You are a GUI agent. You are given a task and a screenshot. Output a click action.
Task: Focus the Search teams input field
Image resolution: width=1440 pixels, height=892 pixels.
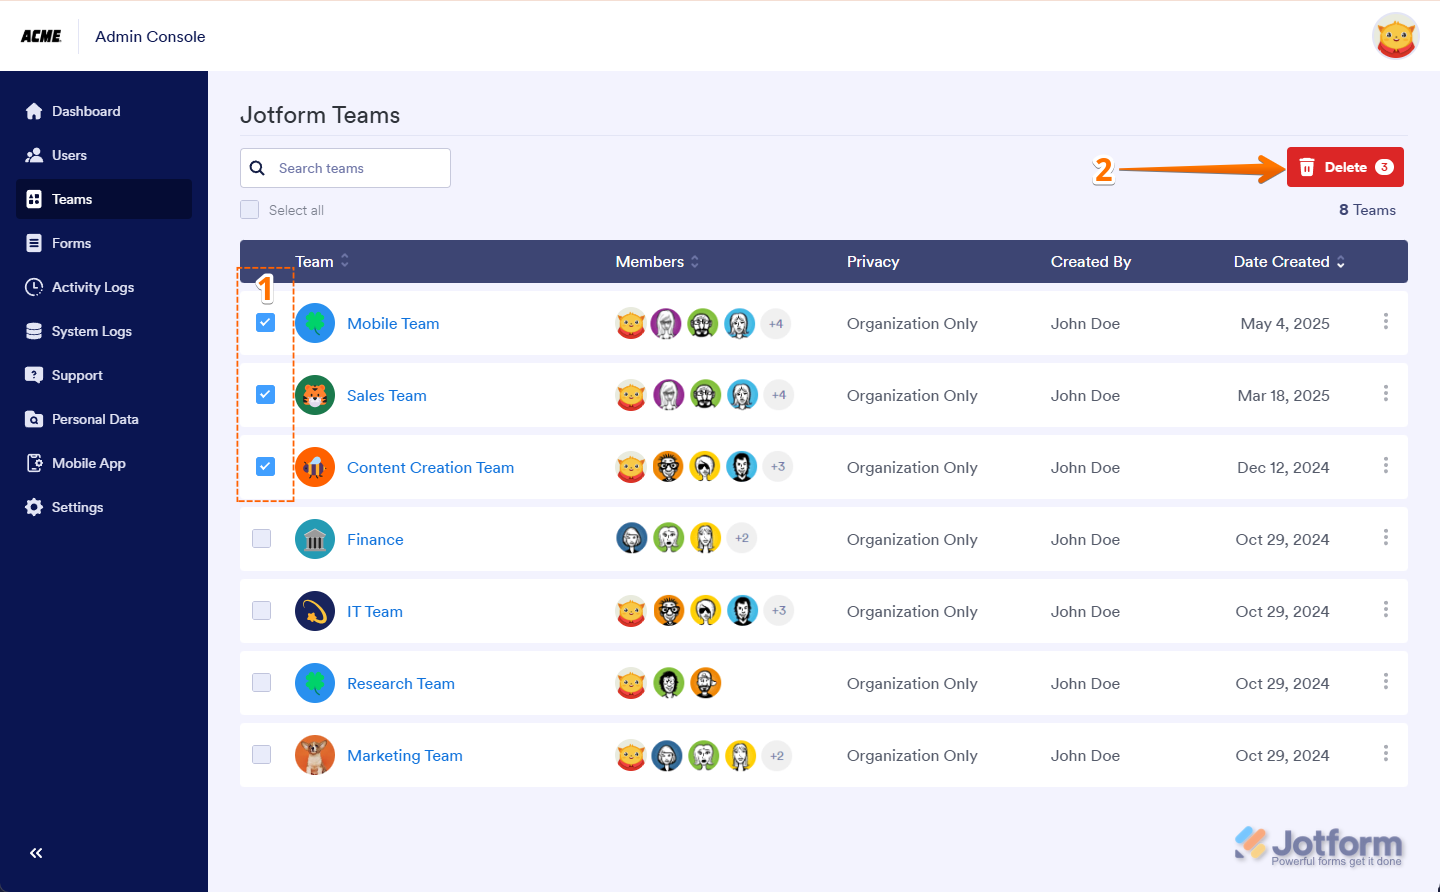click(x=345, y=168)
